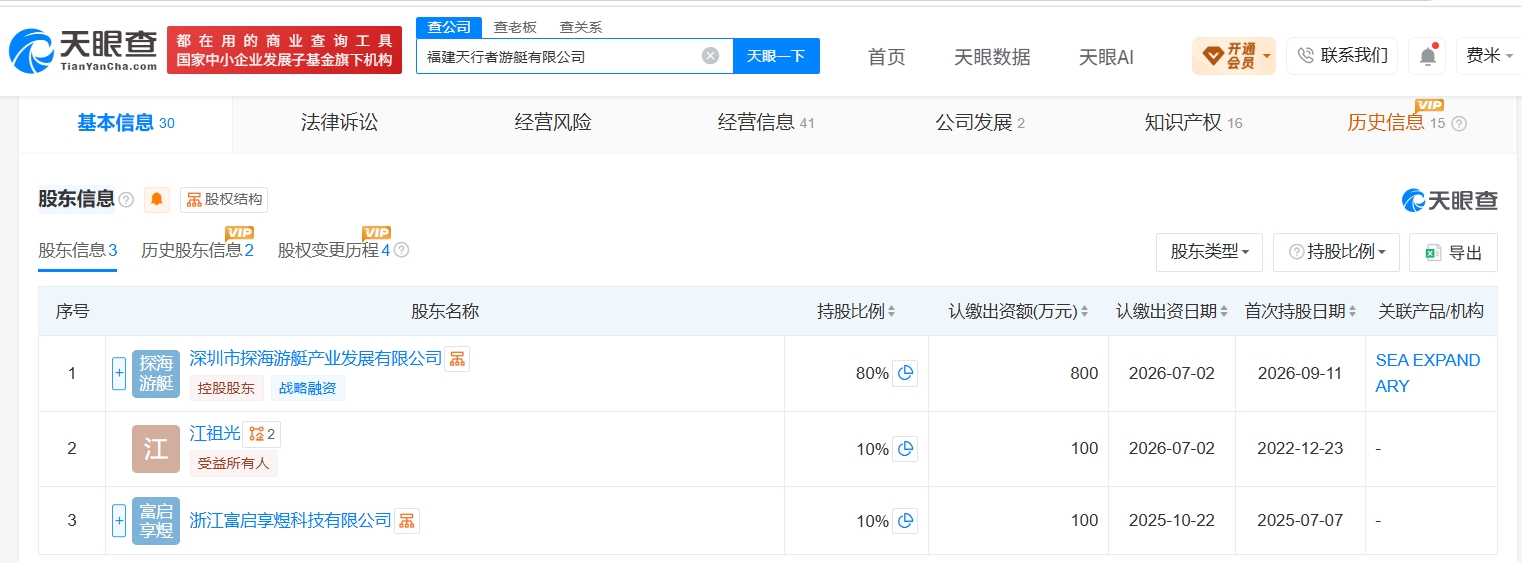Viewport: 1522px width, 563px height.
Task: Click the 800 contribution amount cell
Action: [1018, 373]
